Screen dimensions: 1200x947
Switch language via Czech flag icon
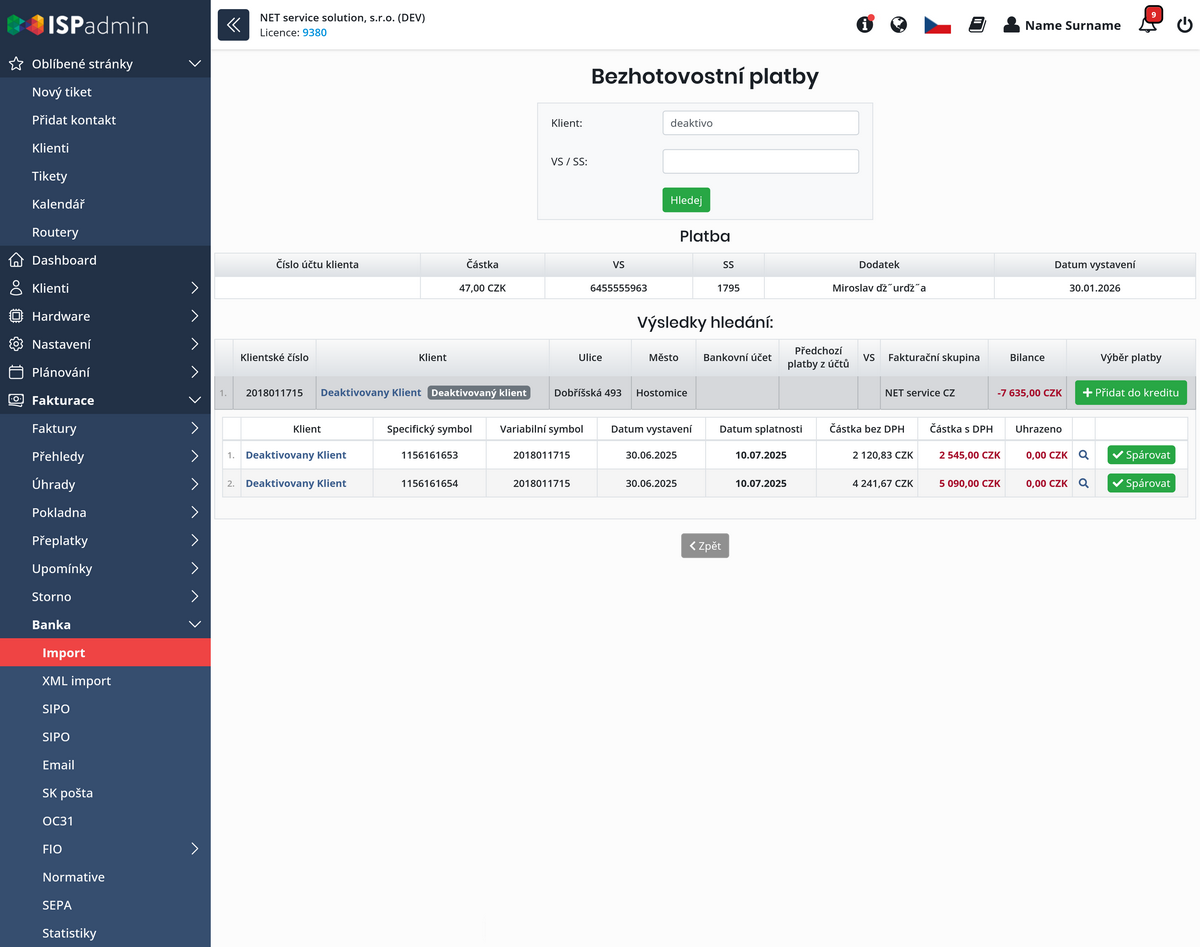tap(937, 25)
